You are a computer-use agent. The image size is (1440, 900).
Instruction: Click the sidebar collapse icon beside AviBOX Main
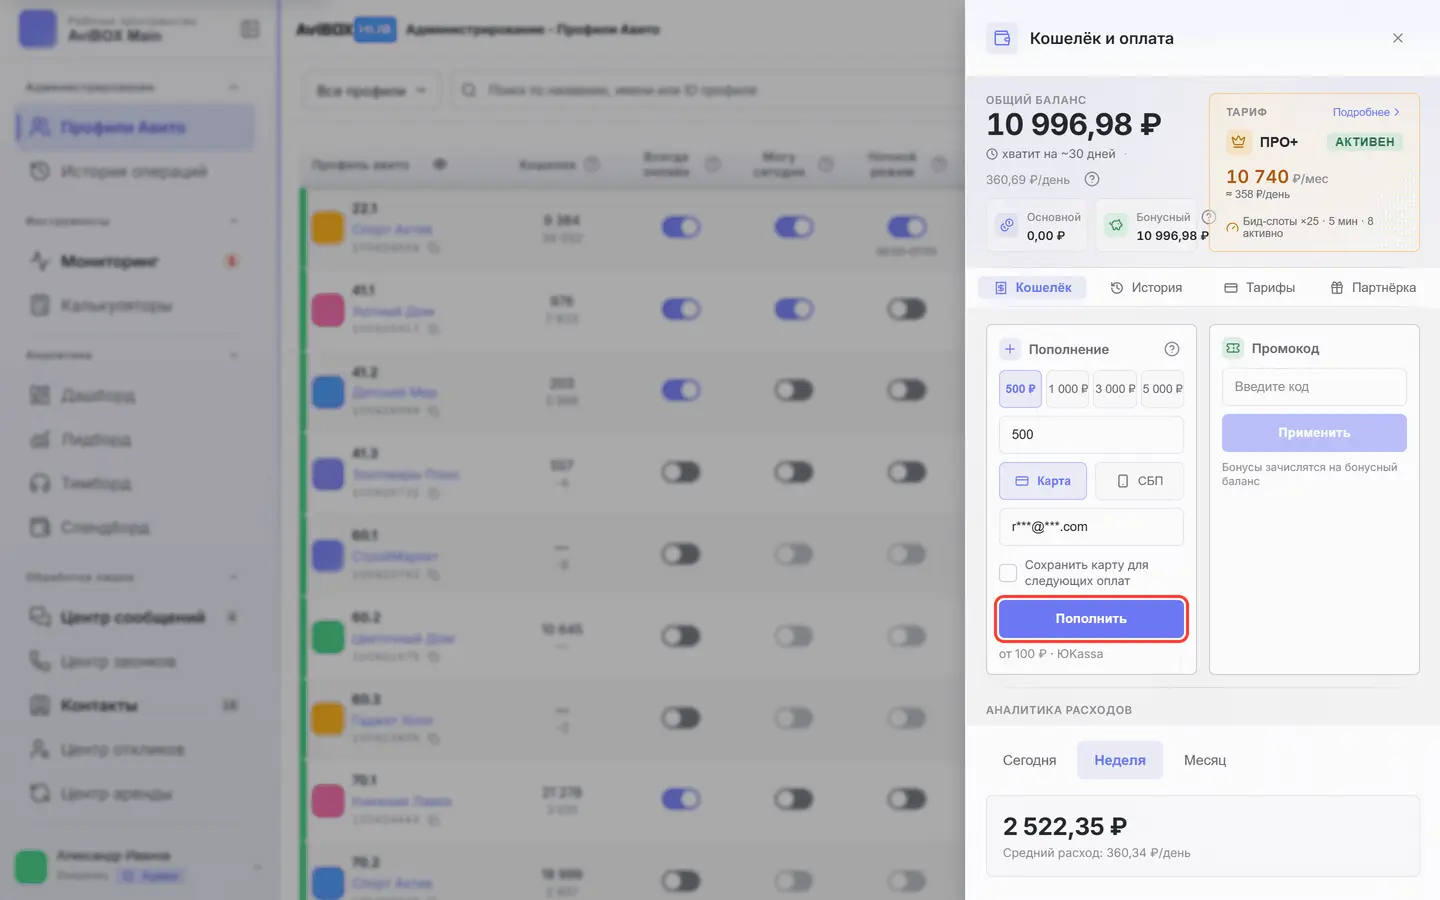point(250,30)
